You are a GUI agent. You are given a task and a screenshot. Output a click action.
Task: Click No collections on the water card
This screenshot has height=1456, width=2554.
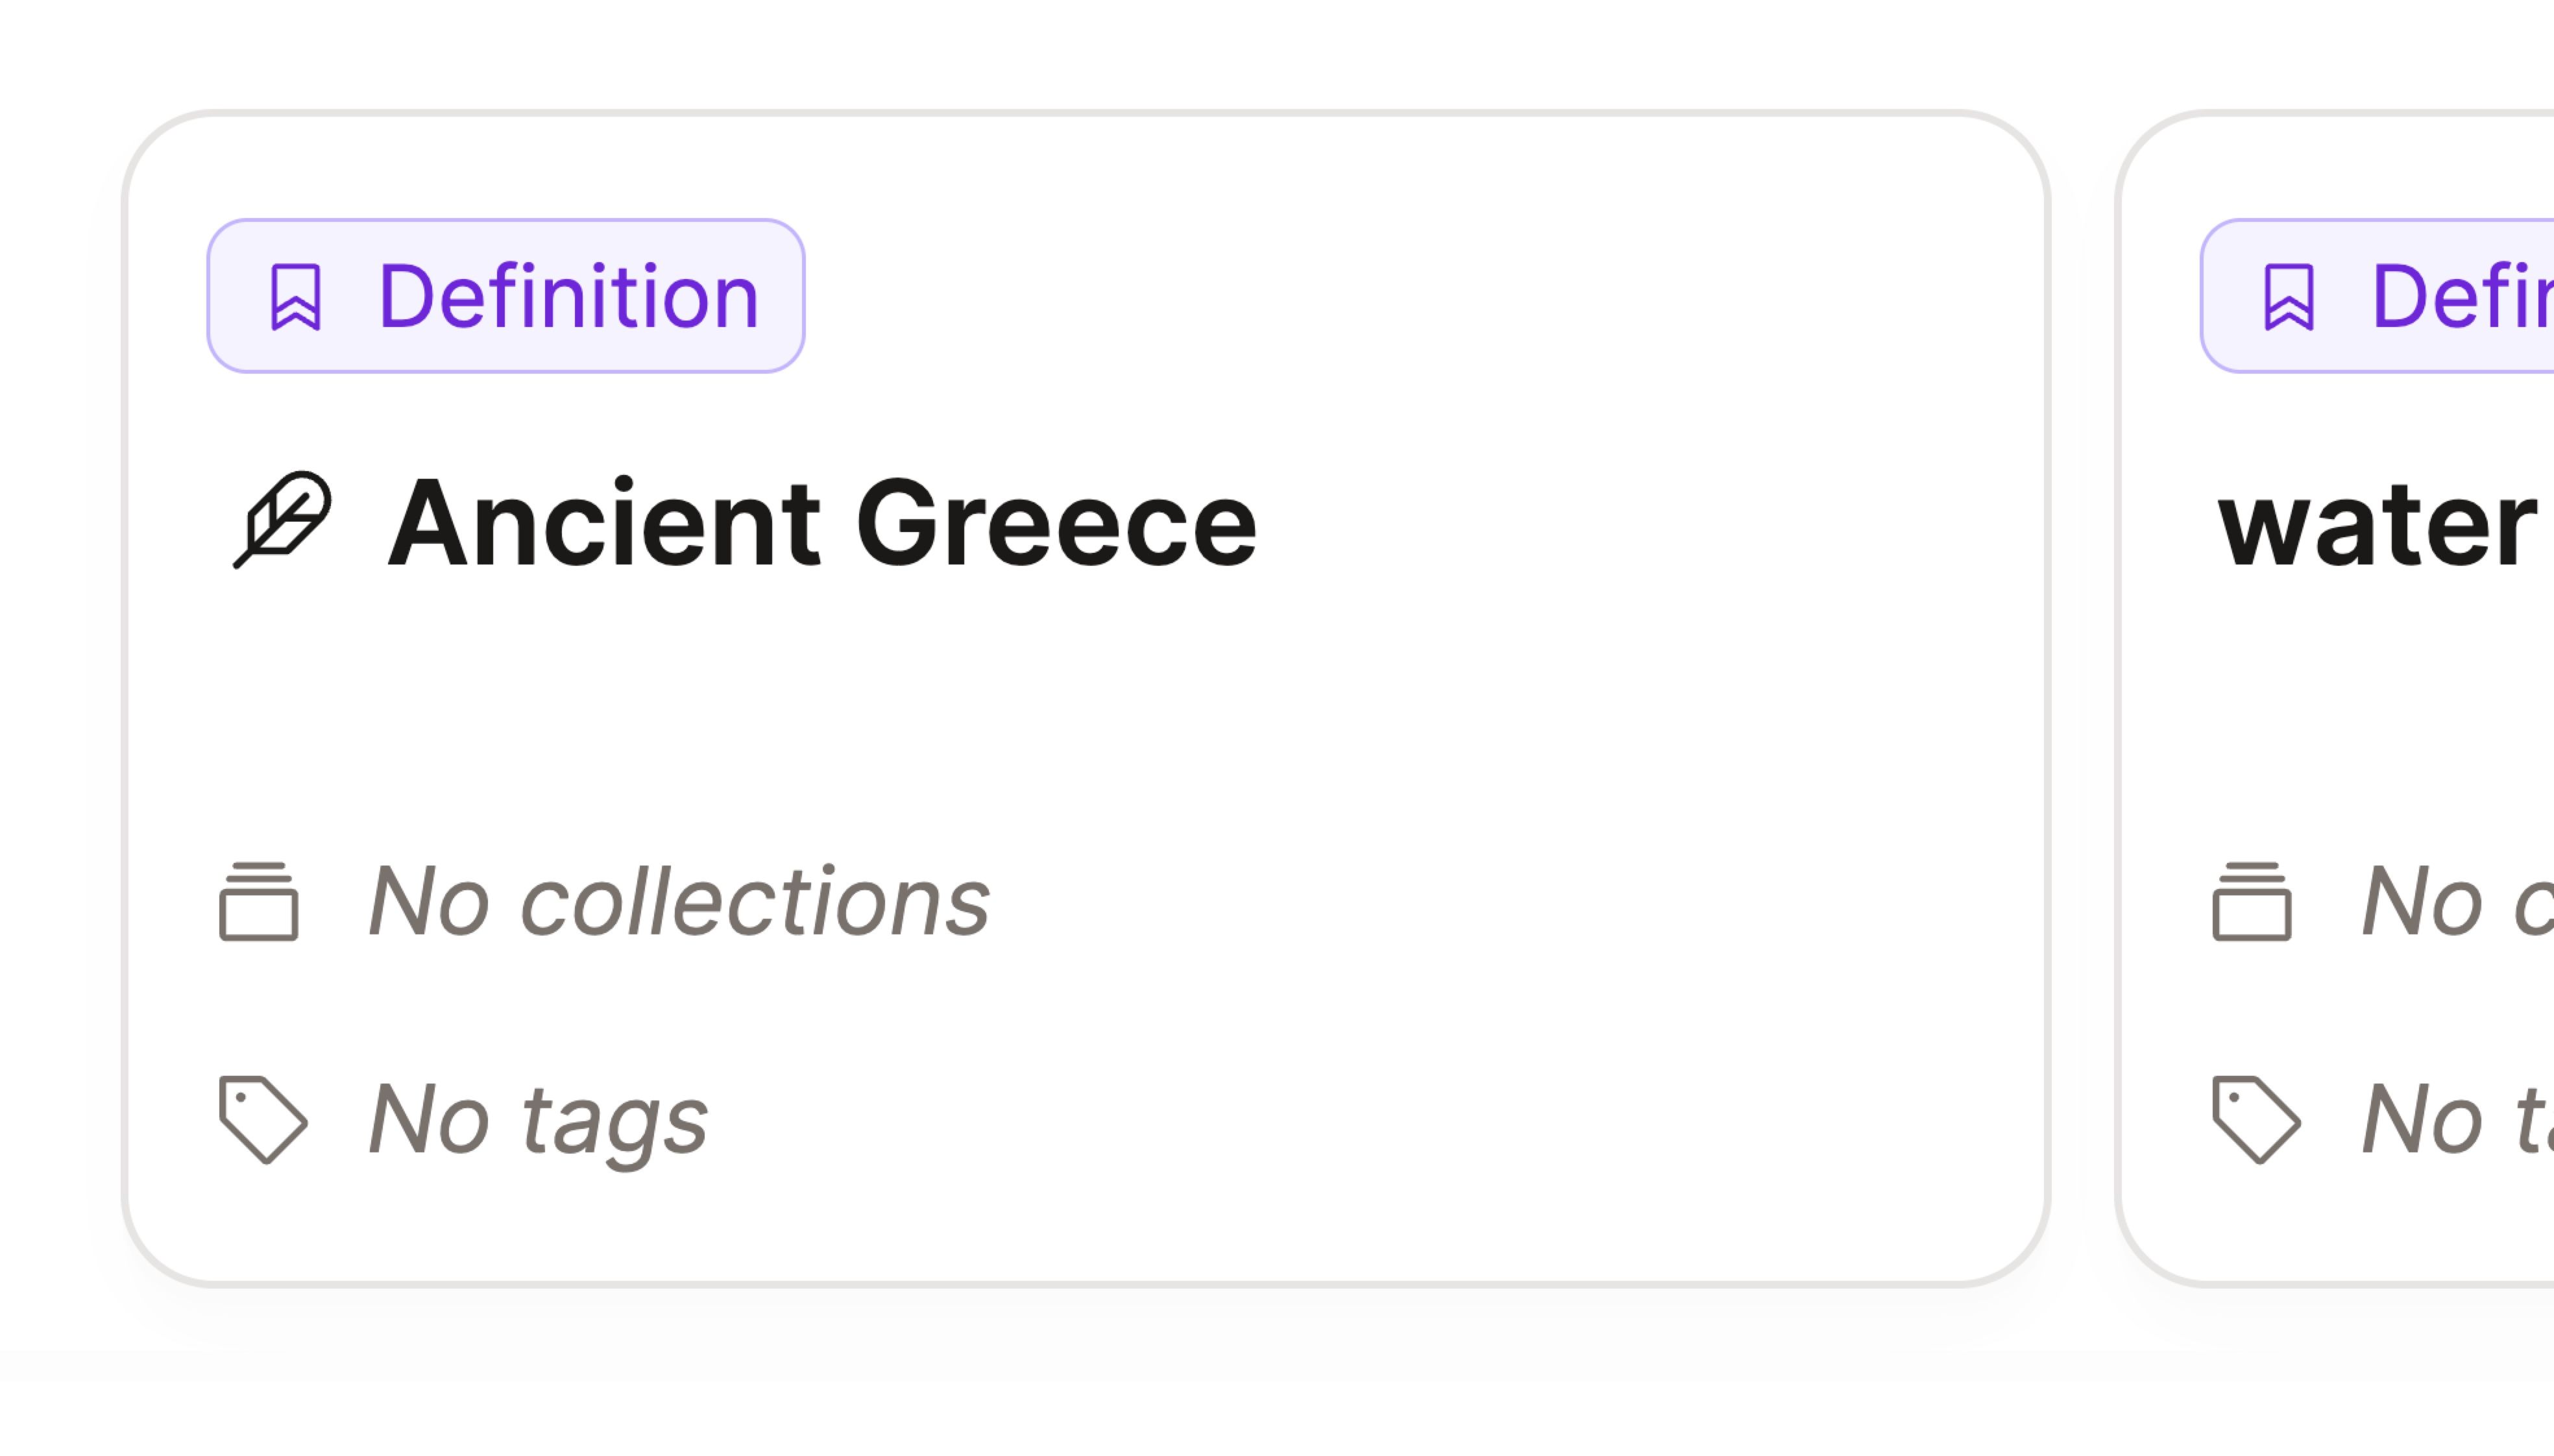[x=2450, y=903]
